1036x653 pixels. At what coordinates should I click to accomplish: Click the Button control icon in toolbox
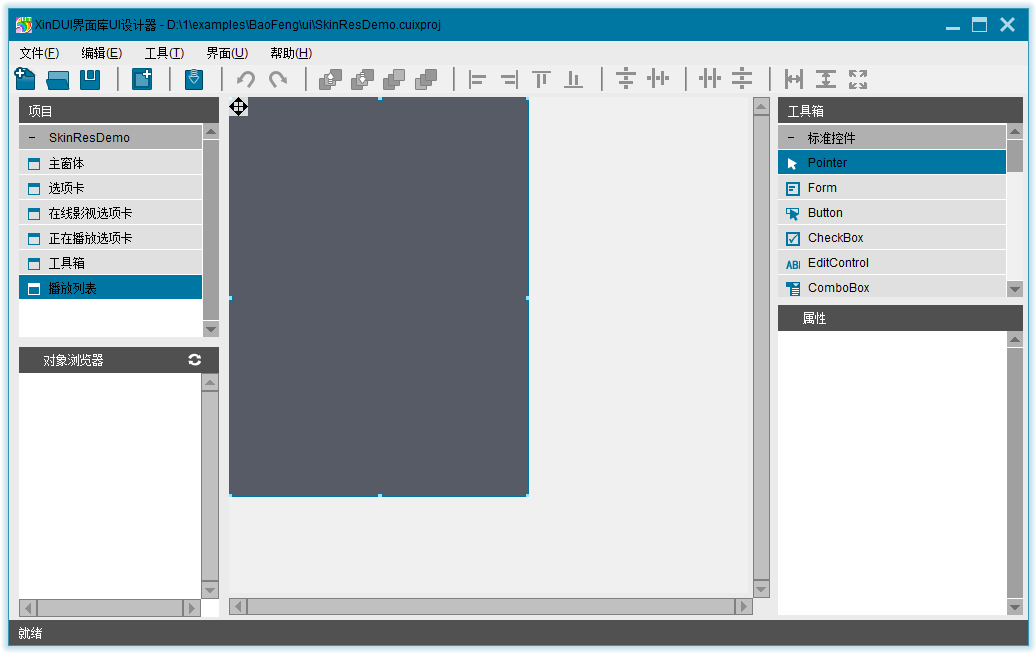793,213
